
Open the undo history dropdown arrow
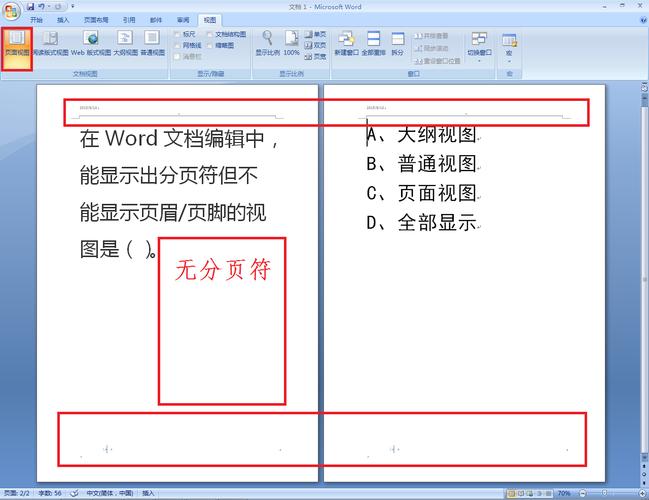(49, 7)
